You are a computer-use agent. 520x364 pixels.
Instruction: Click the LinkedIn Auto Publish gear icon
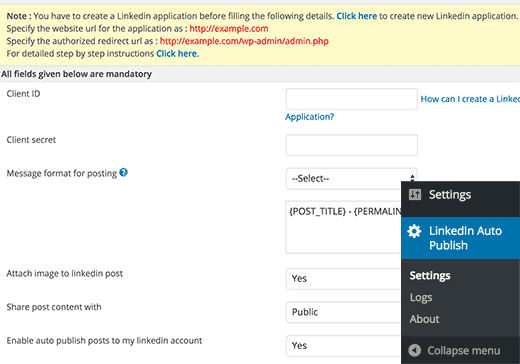414,231
